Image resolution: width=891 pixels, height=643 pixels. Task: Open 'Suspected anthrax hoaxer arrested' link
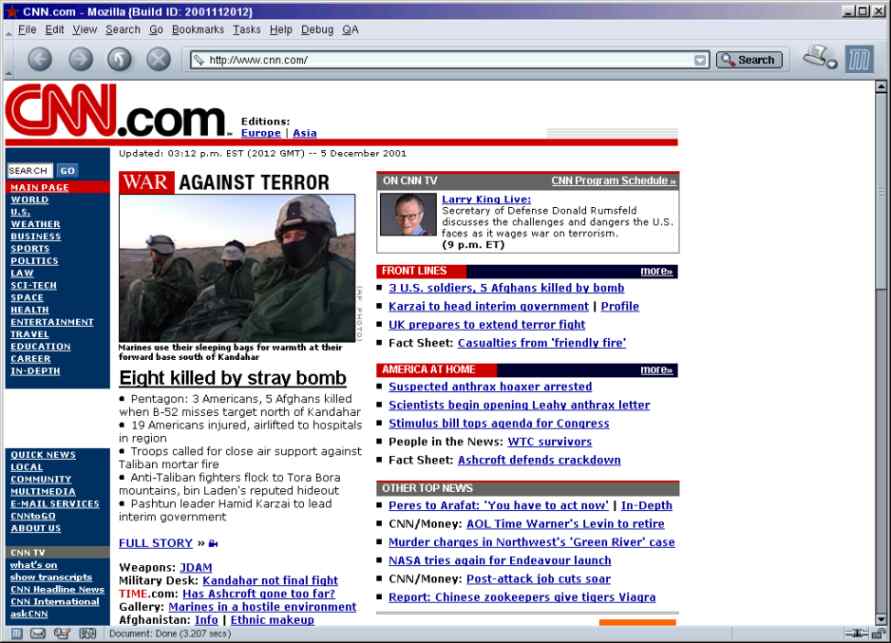coord(490,387)
